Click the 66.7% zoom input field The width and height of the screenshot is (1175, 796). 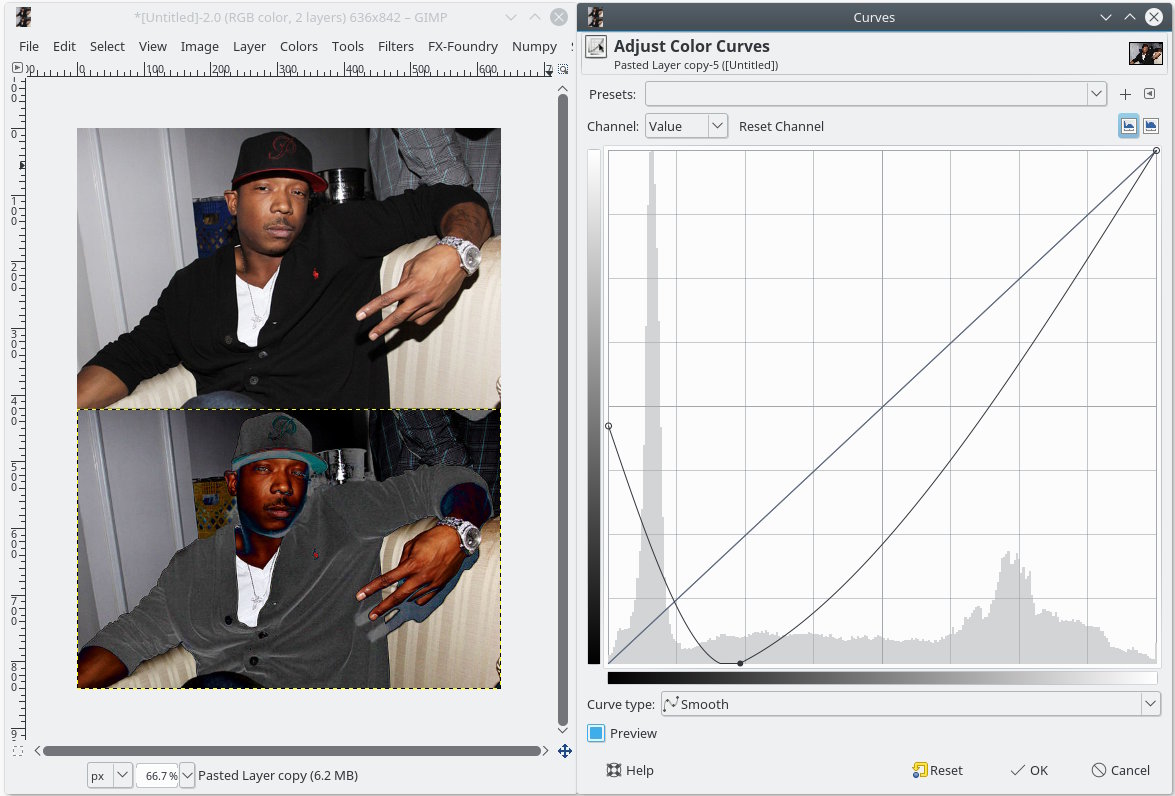(x=156, y=775)
